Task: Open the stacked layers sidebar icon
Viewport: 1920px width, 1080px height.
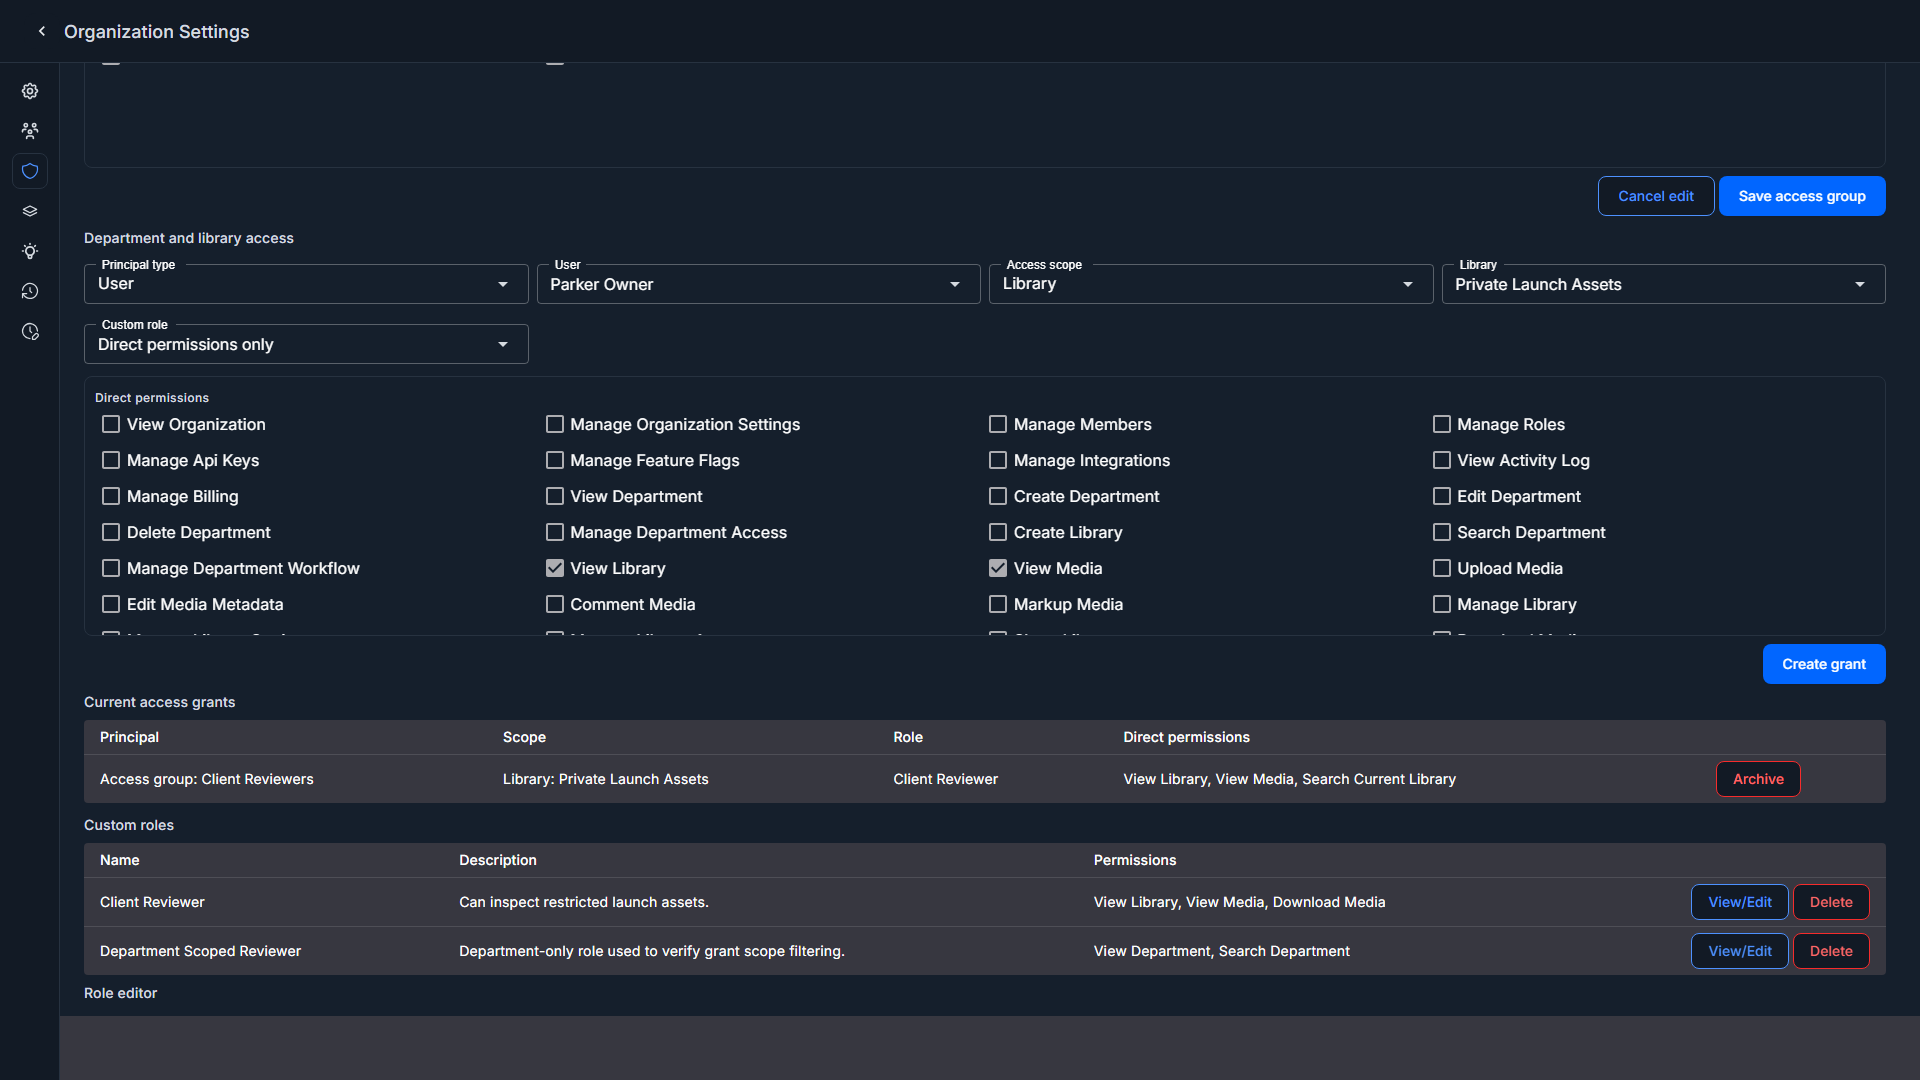Action: 30,211
